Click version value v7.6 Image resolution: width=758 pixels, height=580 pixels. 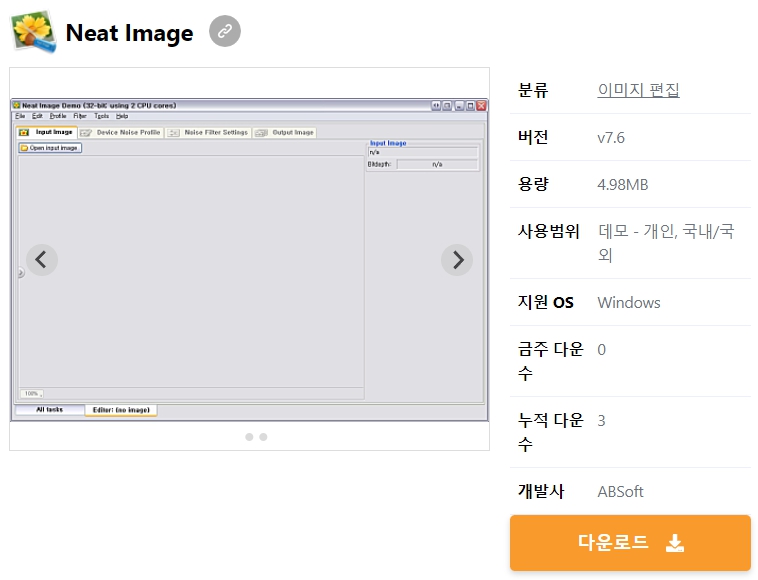(x=611, y=138)
